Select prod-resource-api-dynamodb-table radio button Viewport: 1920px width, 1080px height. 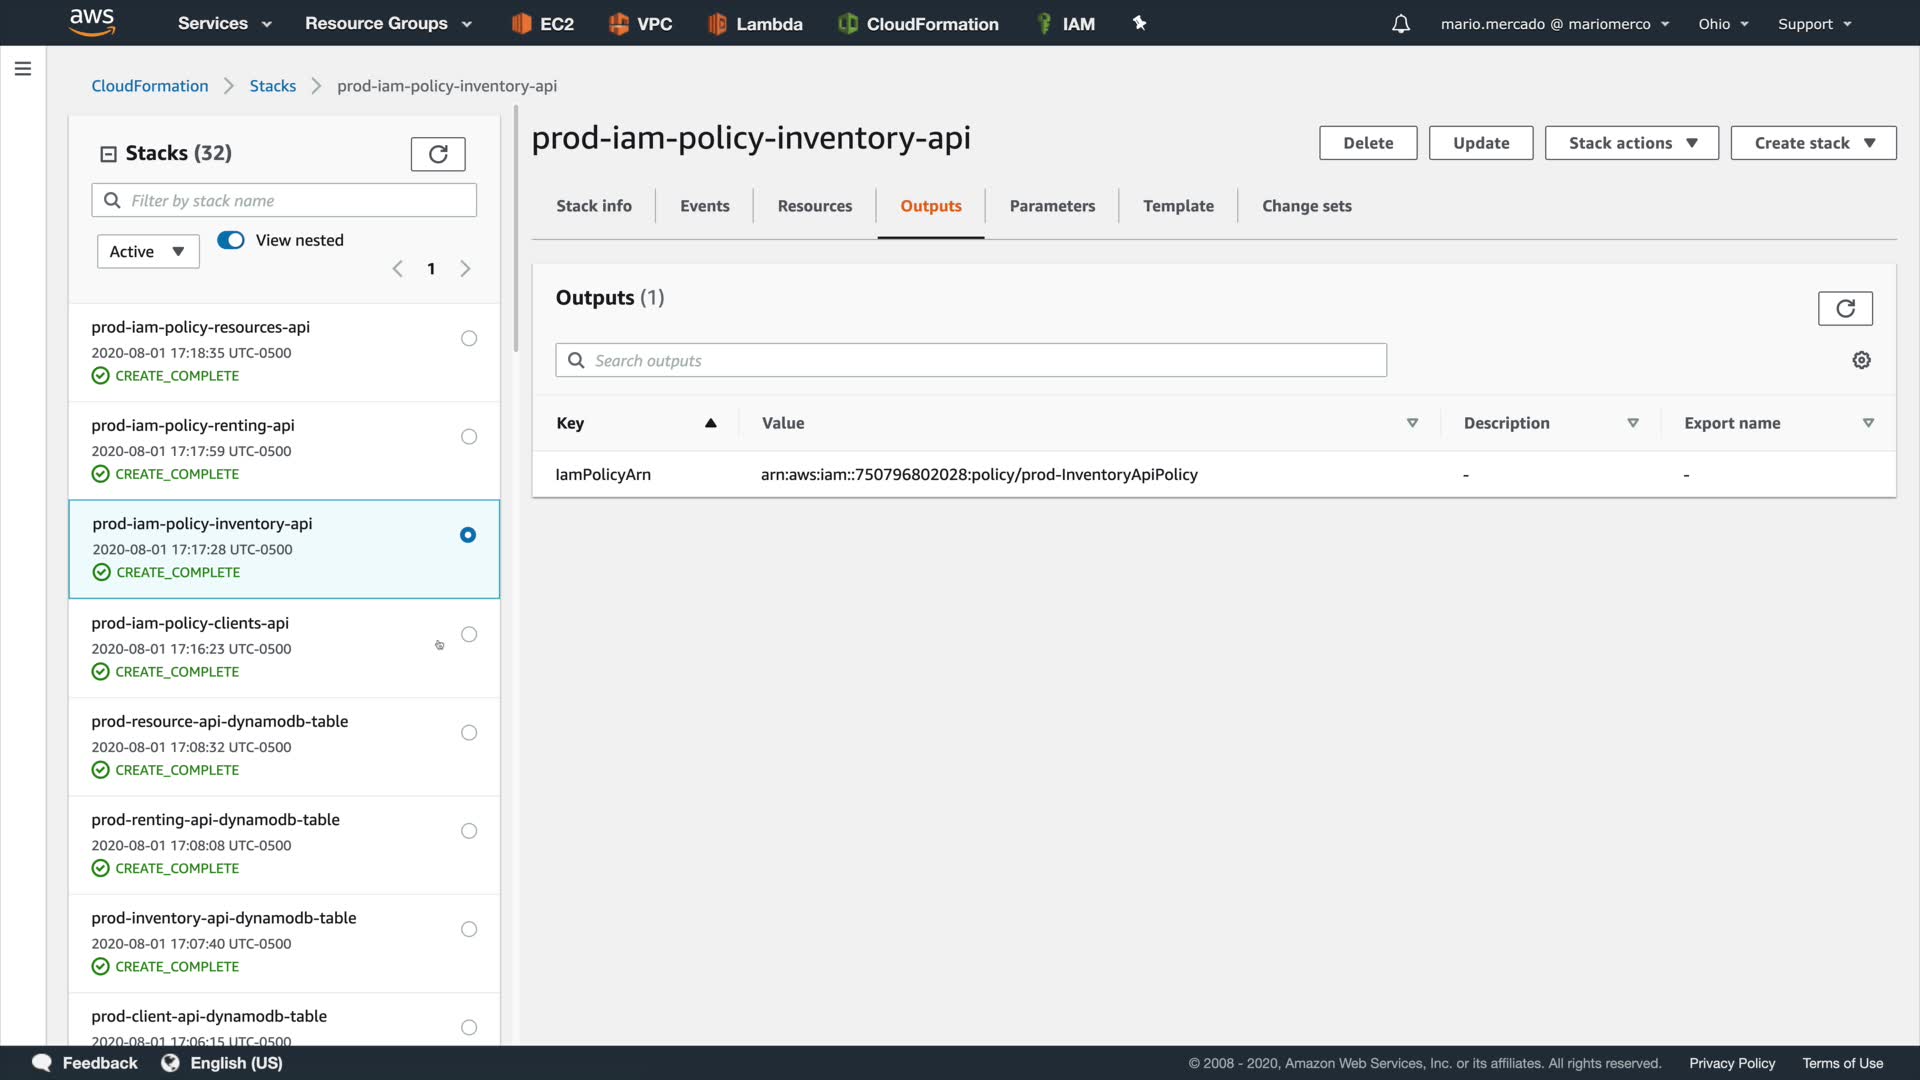tap(469, 733)
